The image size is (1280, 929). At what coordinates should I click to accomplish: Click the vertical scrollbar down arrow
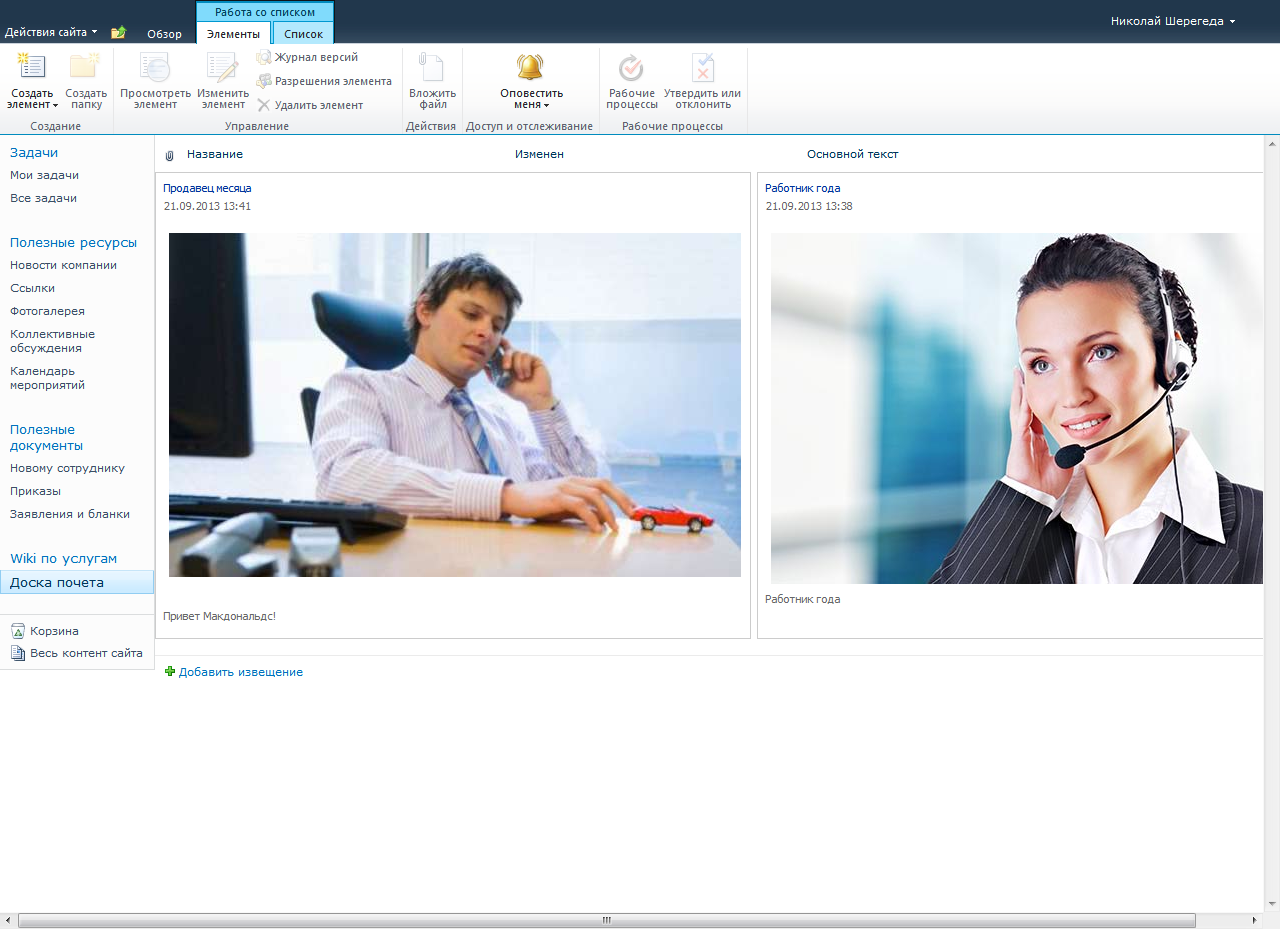[x=1271, y=905]
